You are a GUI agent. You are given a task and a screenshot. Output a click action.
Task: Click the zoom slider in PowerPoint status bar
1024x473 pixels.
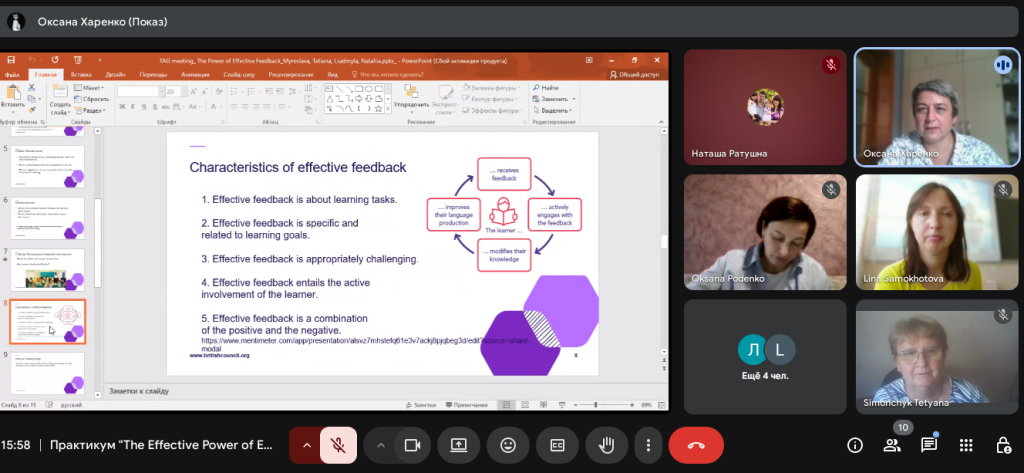tap(595, 405)
